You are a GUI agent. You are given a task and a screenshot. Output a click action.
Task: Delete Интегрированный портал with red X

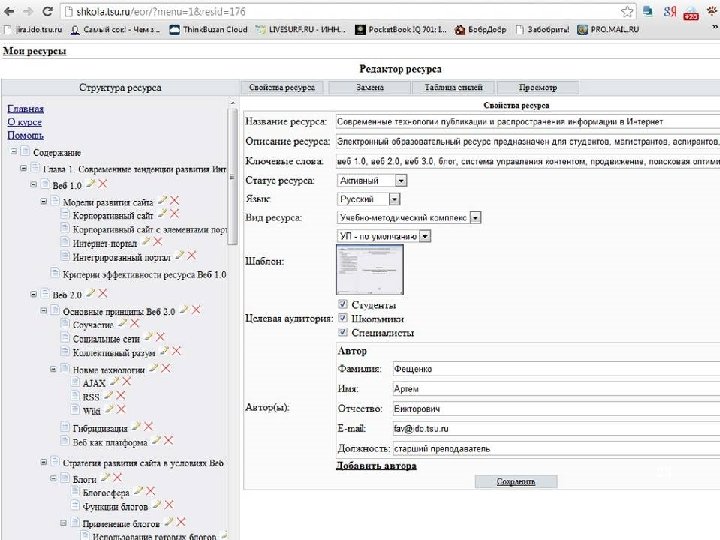(191, 255)
